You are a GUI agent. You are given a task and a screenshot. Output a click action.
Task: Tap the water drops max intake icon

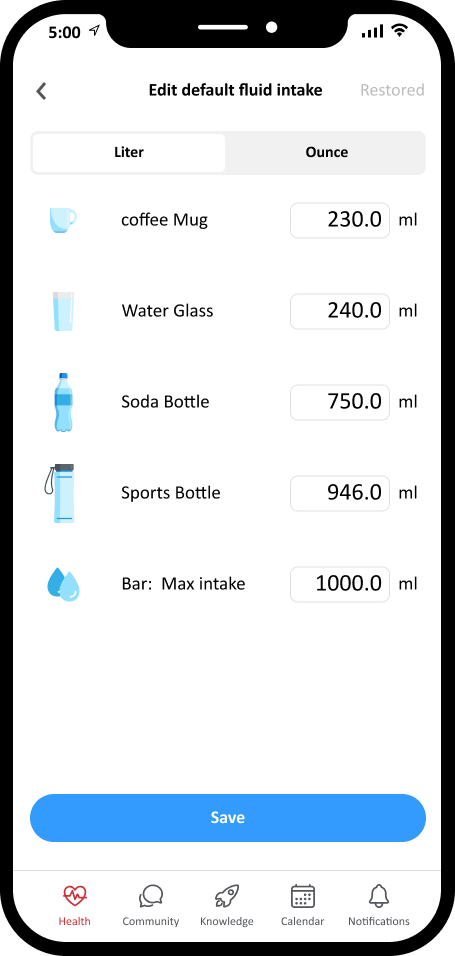pos(63,584)
